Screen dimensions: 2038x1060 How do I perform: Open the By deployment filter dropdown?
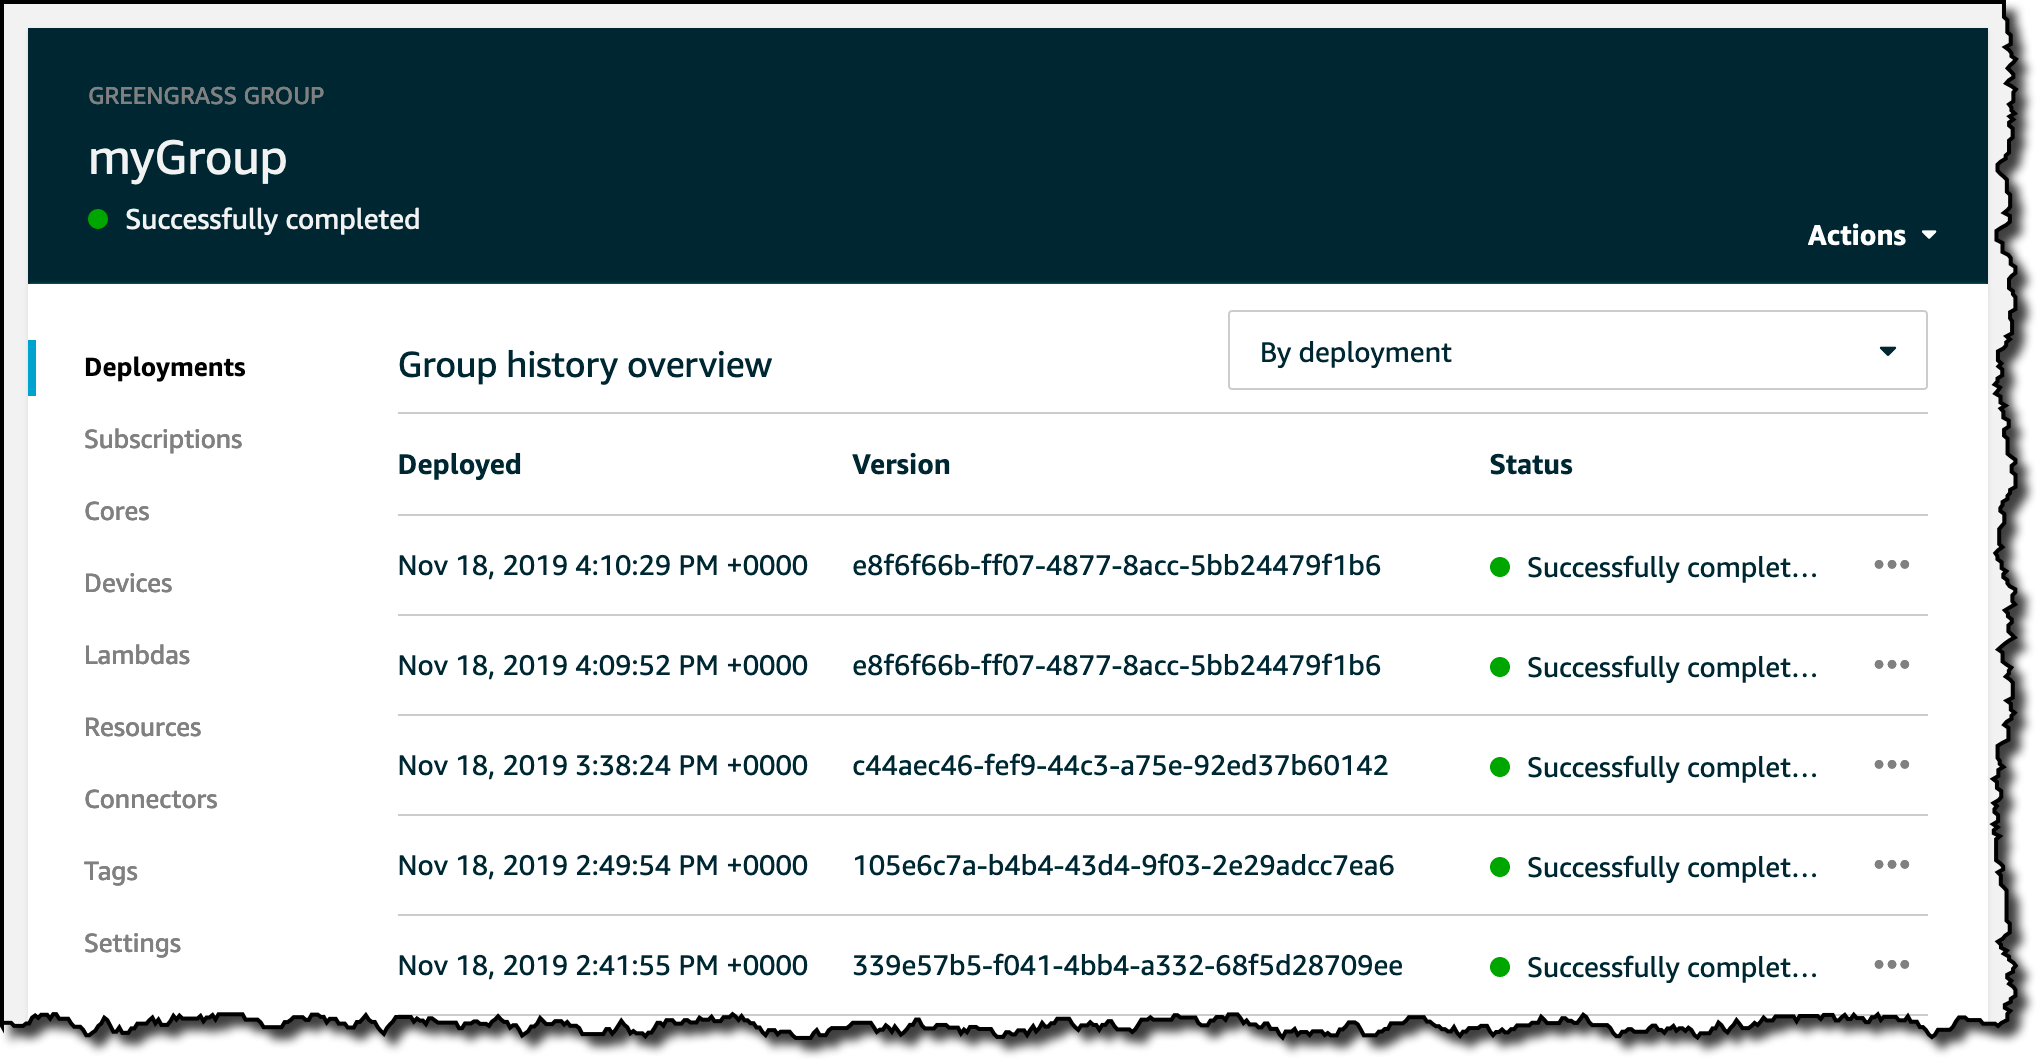point(1577,350)
